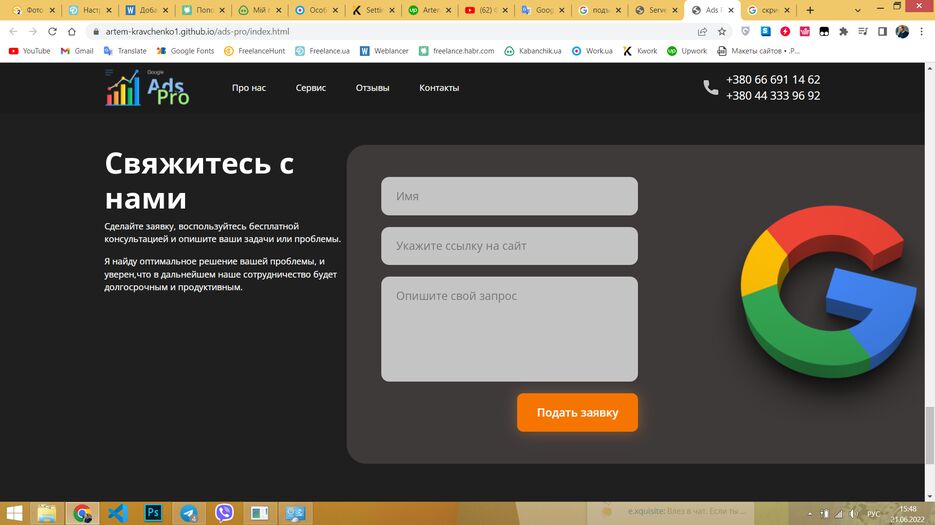The height and width of the screenshot is (525, 935).
Task: Click the Укажите ссылку на сайт field
Action: pyautogui.click(x=509, y=246)
